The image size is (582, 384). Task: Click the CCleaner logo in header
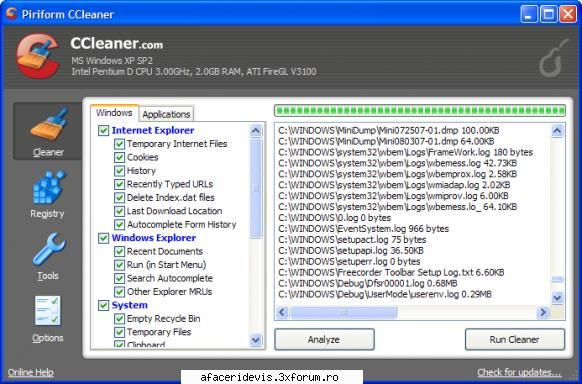[38, 56]
